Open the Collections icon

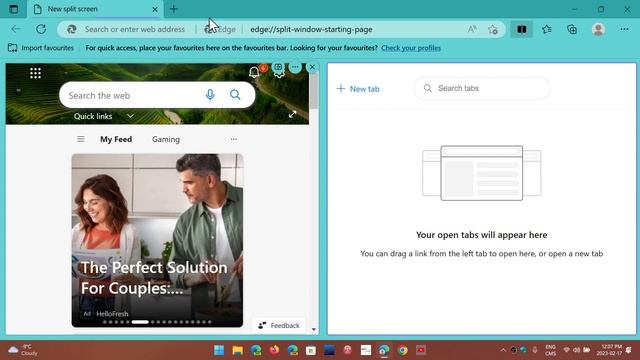[x=572, y=29]
